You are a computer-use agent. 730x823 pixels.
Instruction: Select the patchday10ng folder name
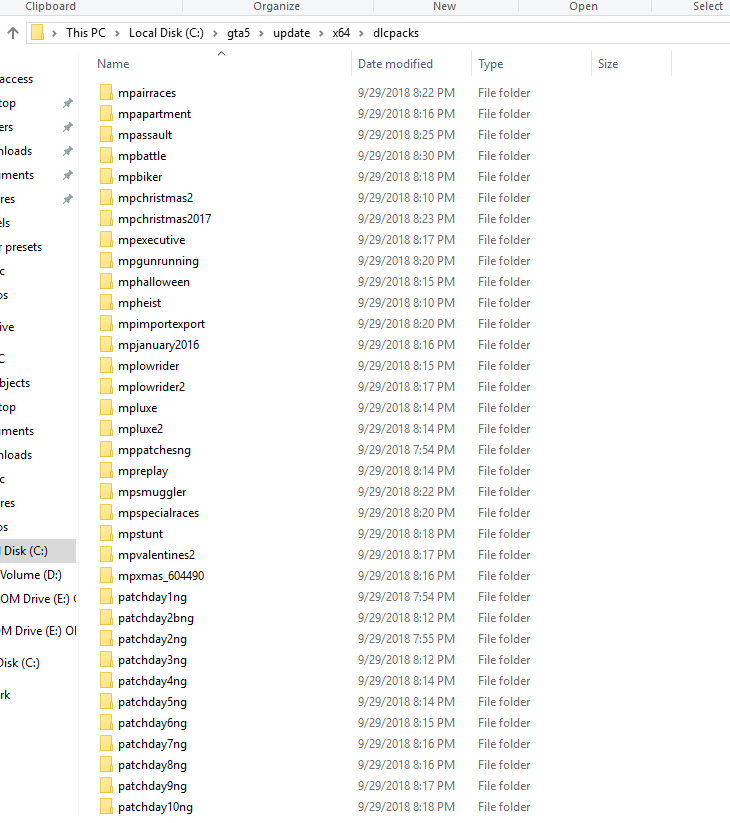(x=155, y=807)
